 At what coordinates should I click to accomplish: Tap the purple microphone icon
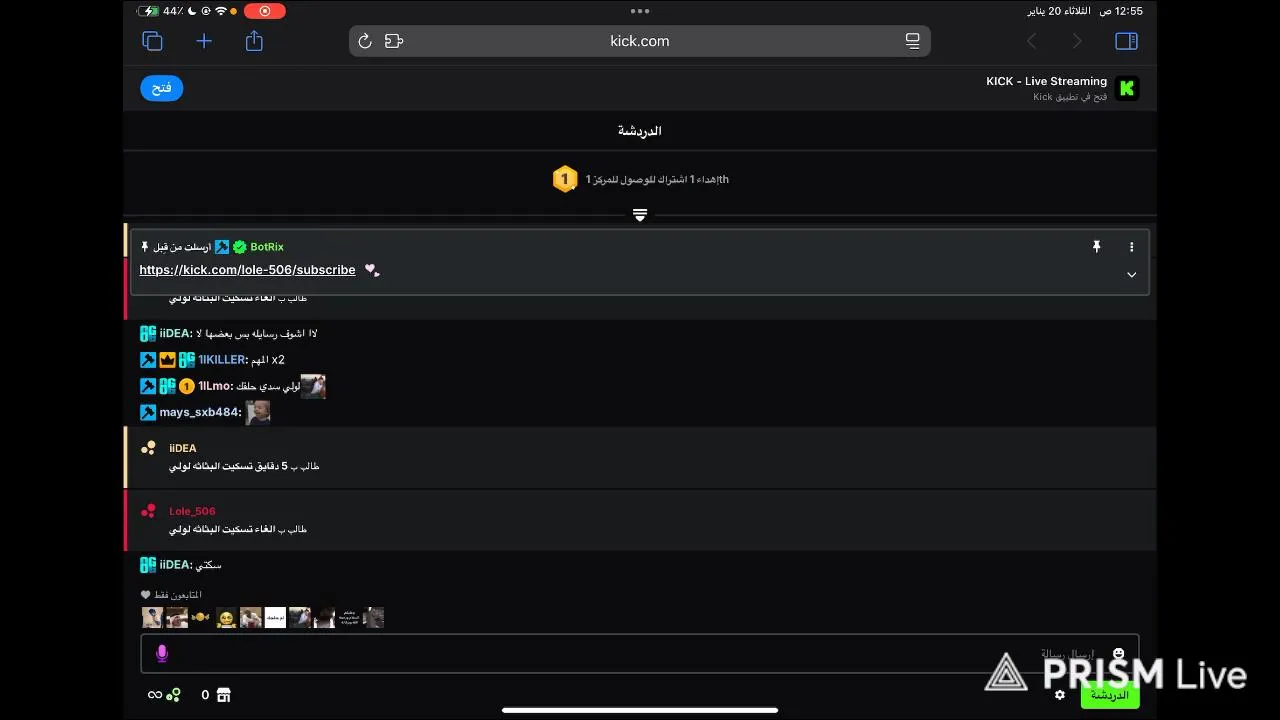pos(162,654)
